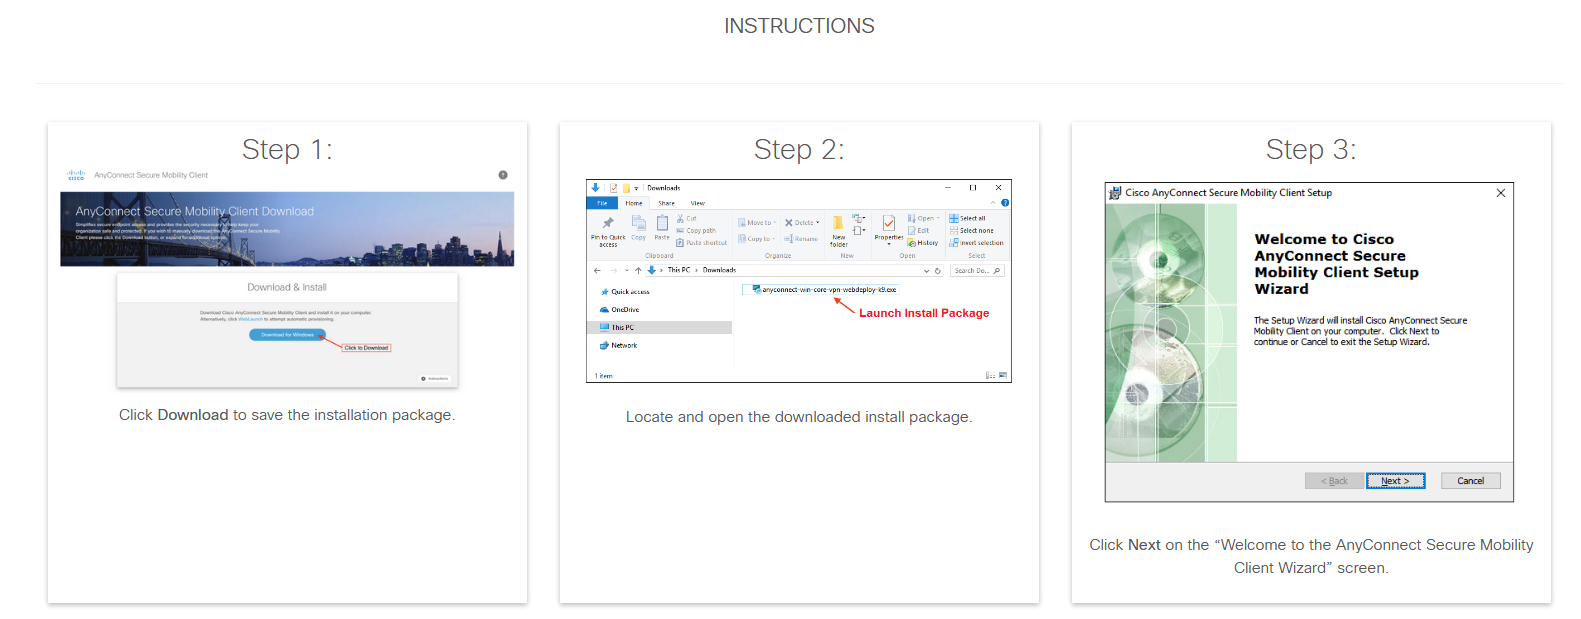
Task: Click the large New folder ribbon button
Action: click(839, 231)
